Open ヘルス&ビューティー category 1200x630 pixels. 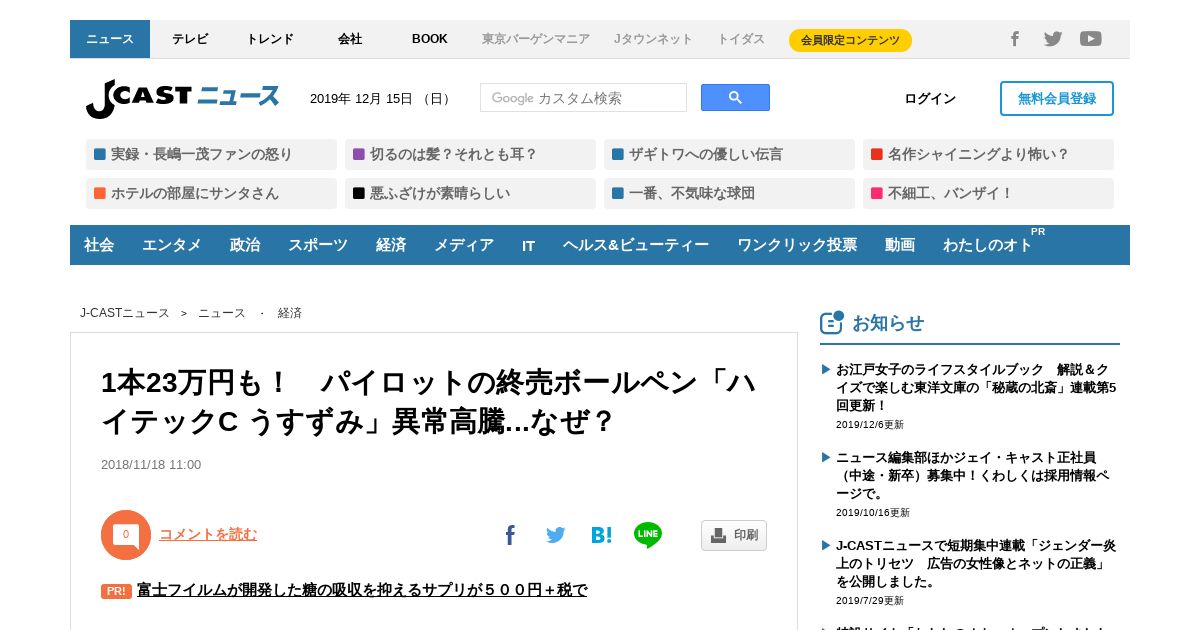click(x=636, y=245)
